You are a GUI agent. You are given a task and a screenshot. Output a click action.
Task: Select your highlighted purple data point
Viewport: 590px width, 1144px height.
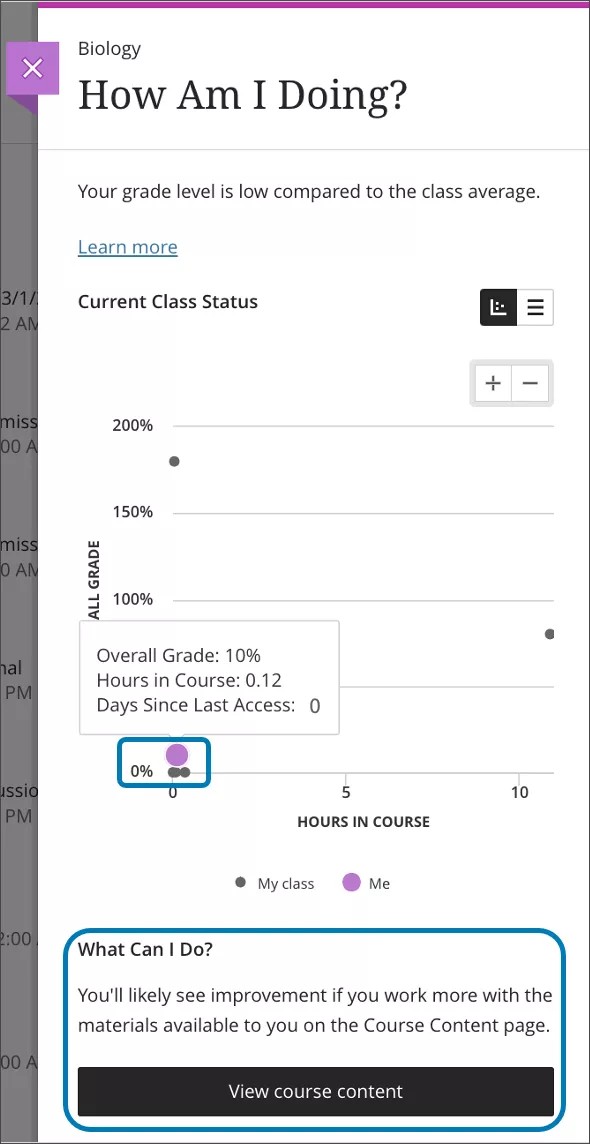(x=177, y=755)
